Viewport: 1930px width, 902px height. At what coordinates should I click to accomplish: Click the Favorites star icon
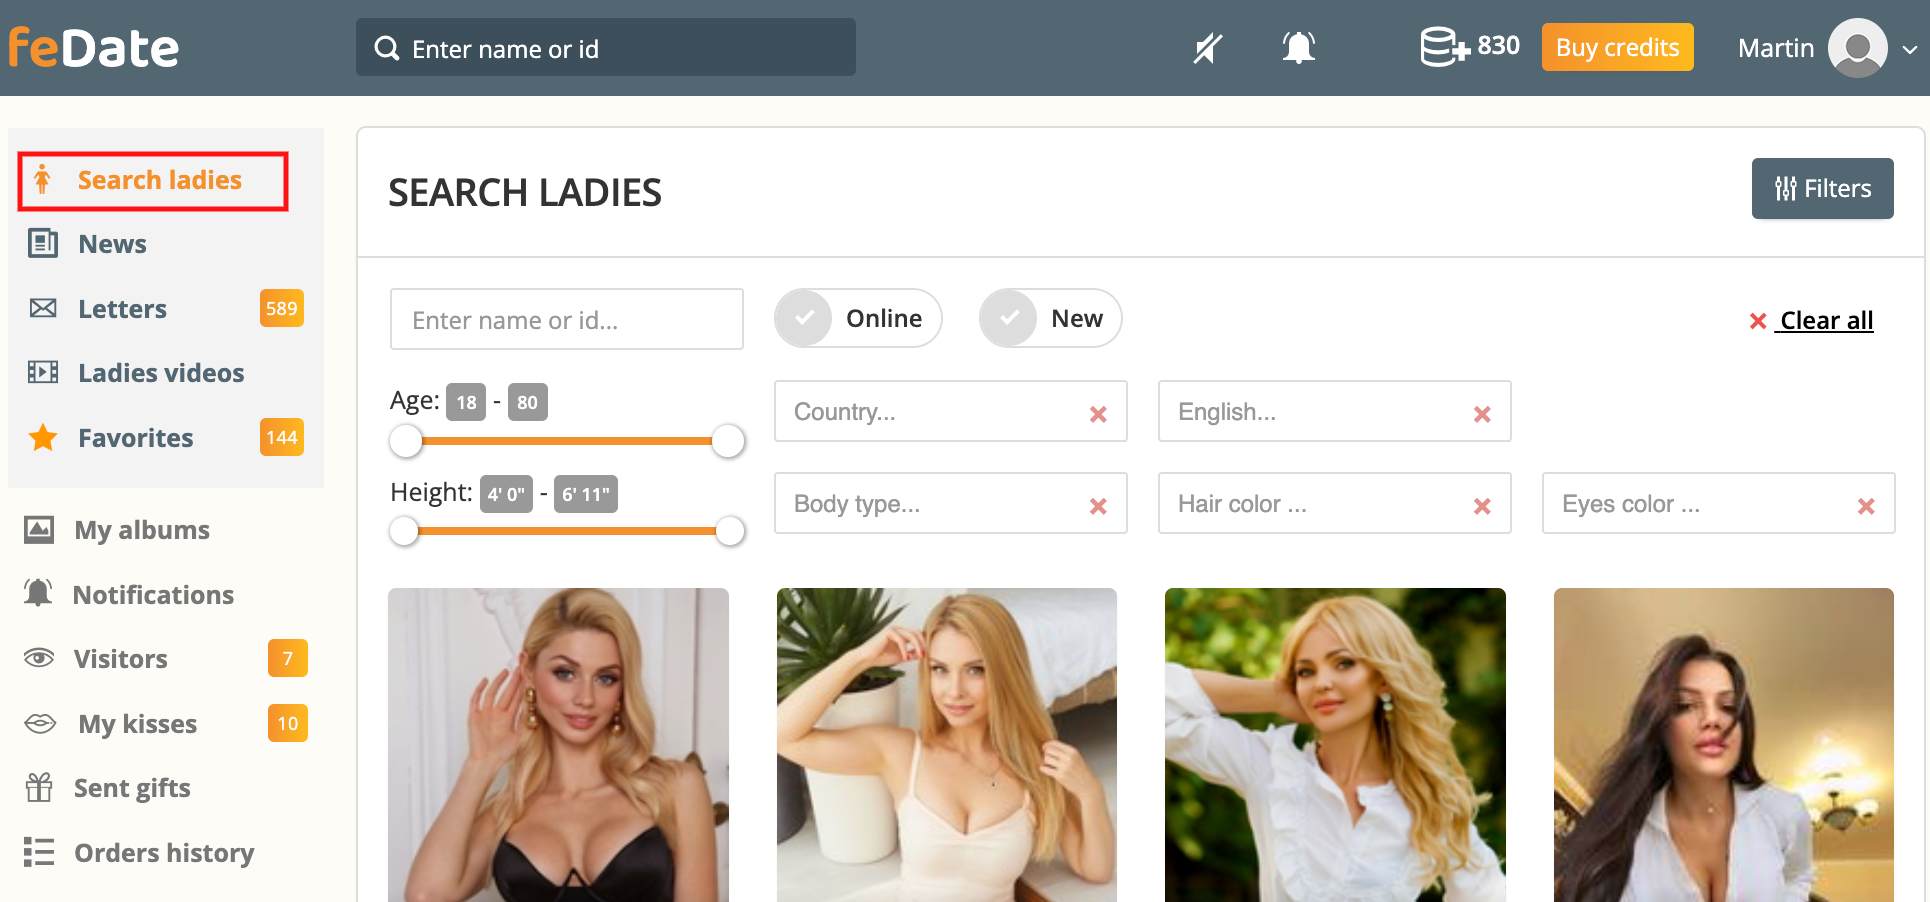[43, 438]
